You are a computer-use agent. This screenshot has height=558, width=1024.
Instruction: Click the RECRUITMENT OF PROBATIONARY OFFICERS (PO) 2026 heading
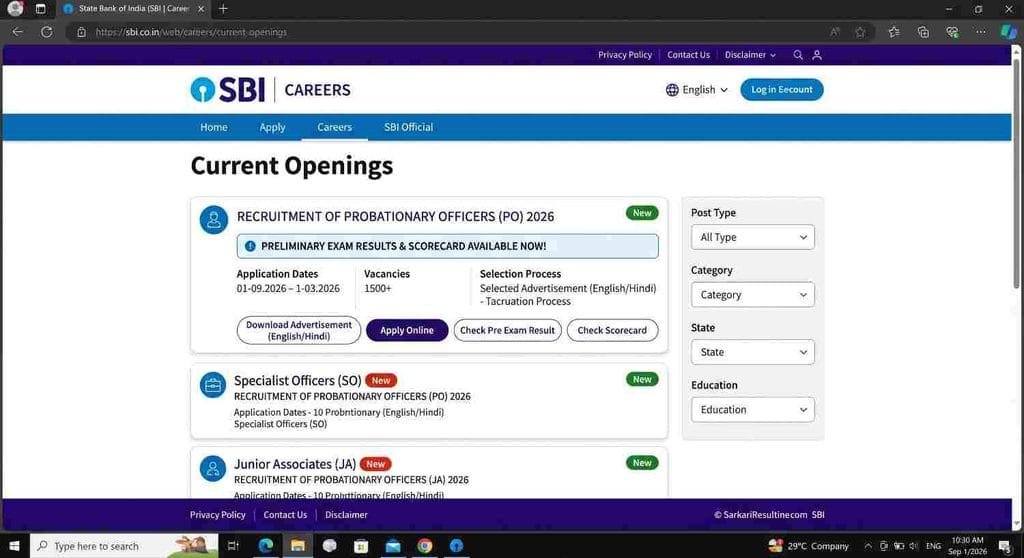tap(395, 216)
